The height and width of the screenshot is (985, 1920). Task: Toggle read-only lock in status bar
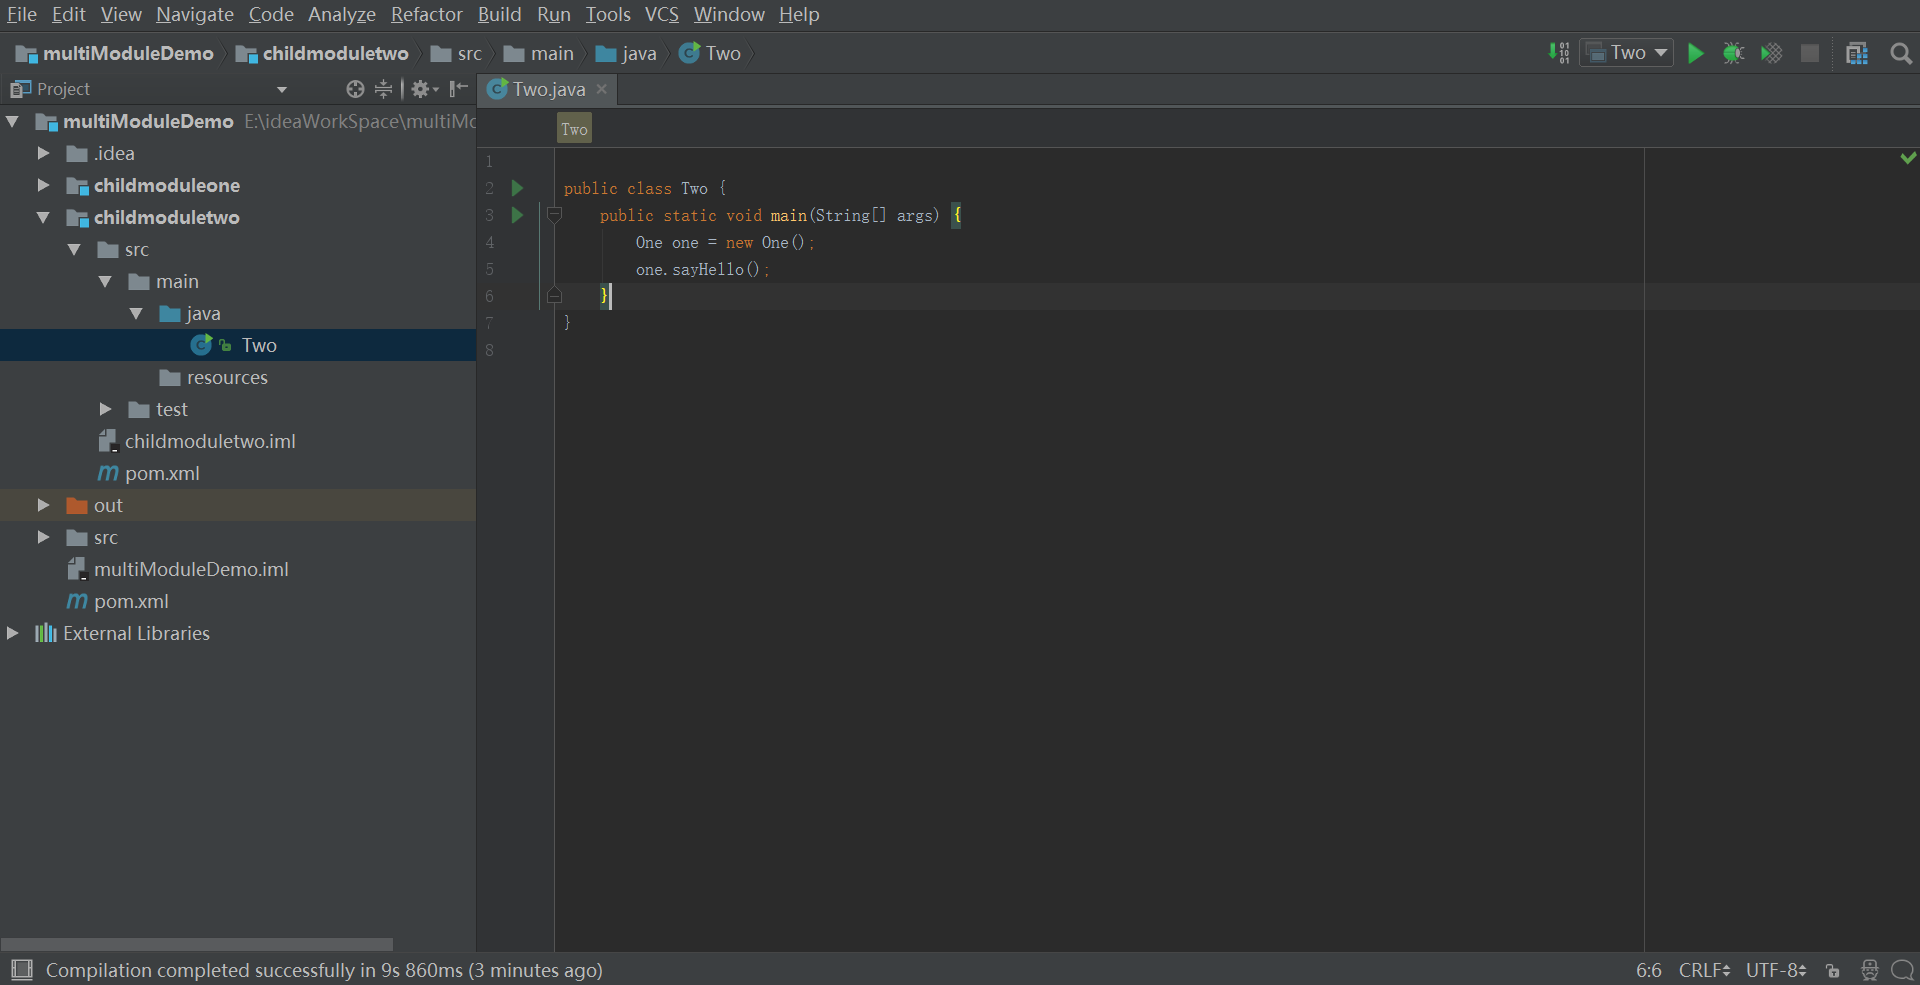coord(1833,971)
